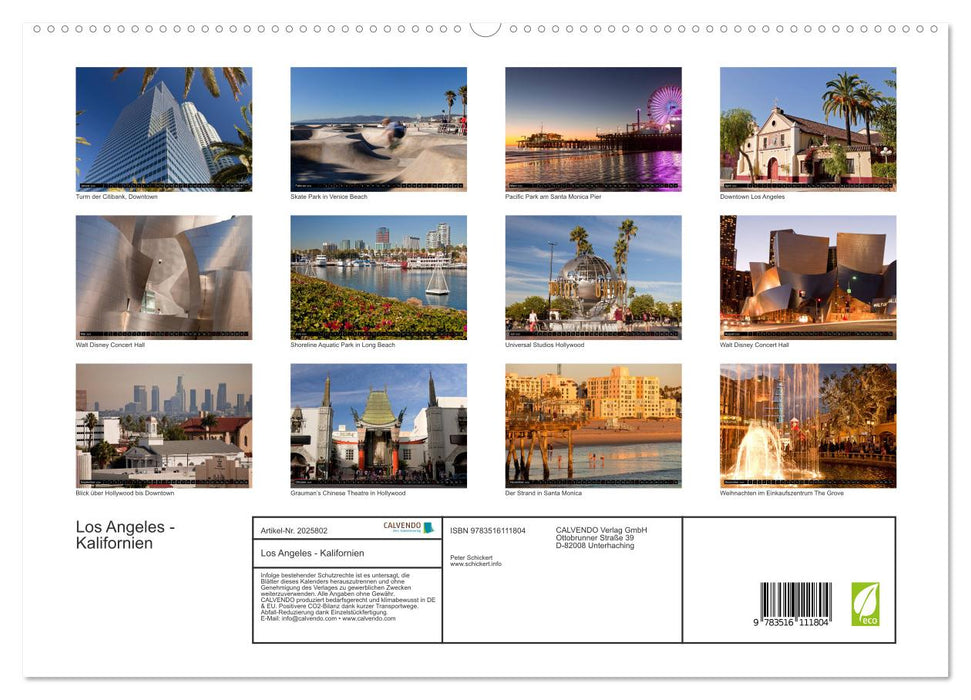The height and width of the screenshot is (700, 971).
Task: Select the Weihnachten im Einkaufszentrum The Grove image
Action: coord(808,424)
